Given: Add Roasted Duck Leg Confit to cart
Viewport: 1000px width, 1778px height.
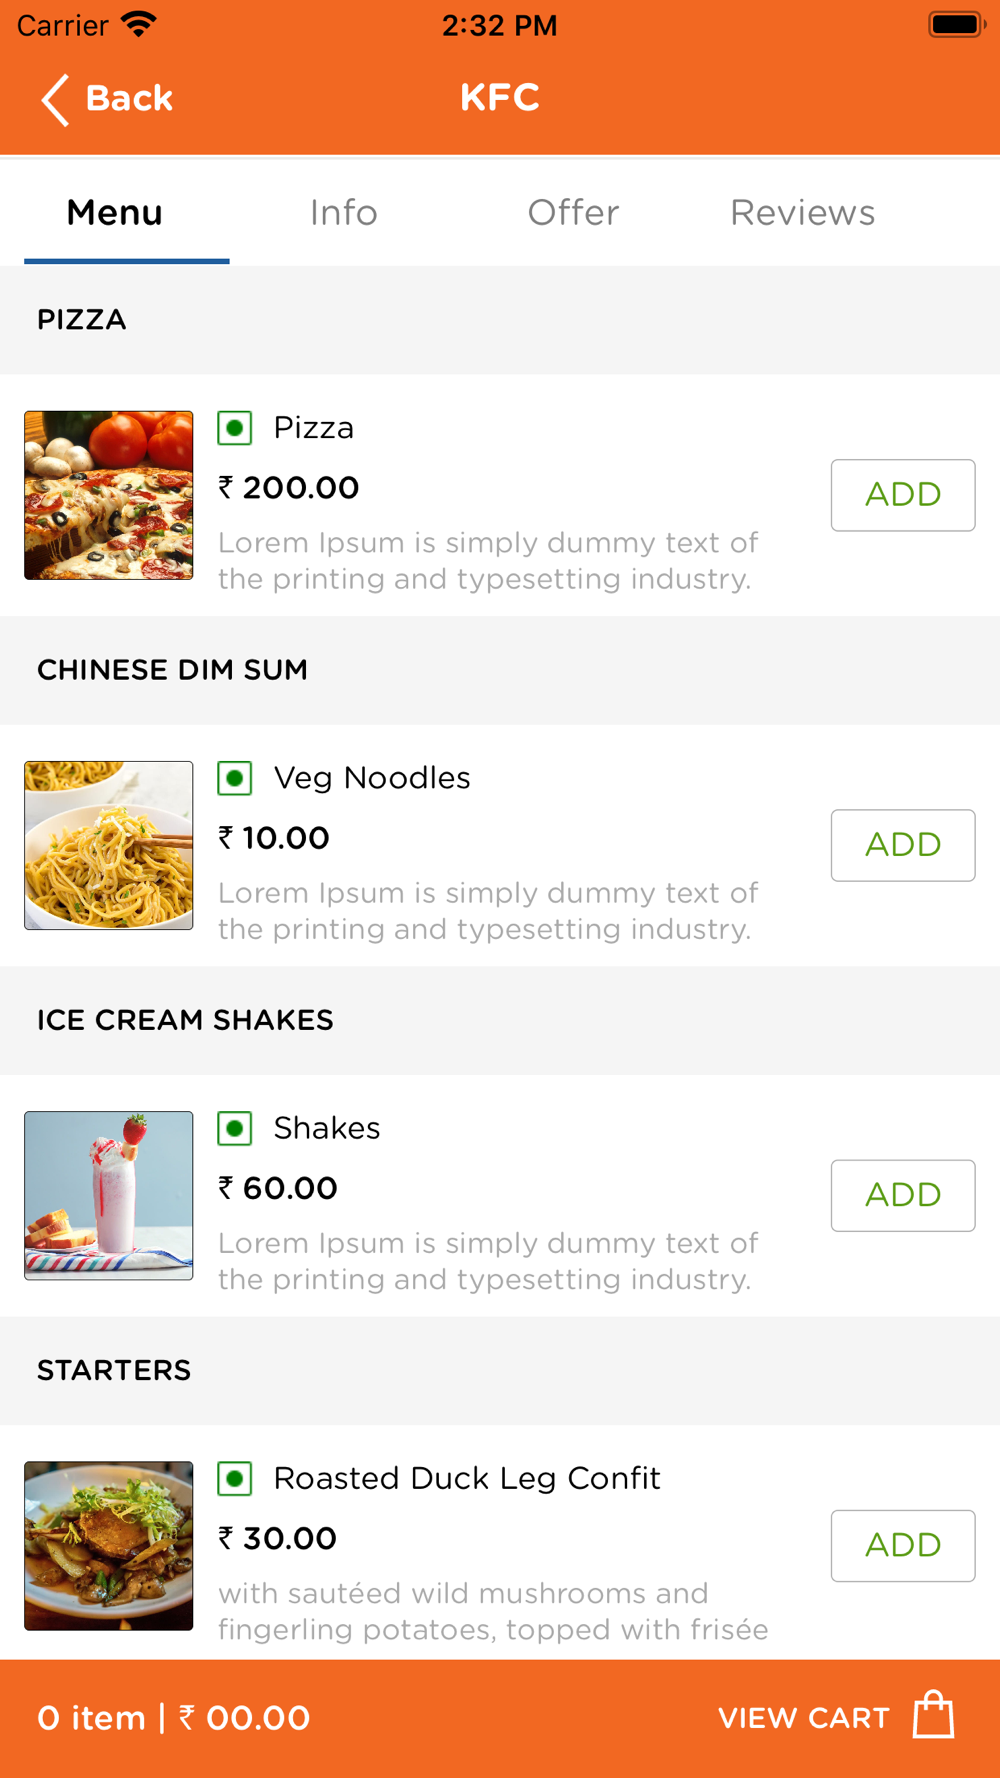Looking at the screenshot, I should [x=903, y=1545].
